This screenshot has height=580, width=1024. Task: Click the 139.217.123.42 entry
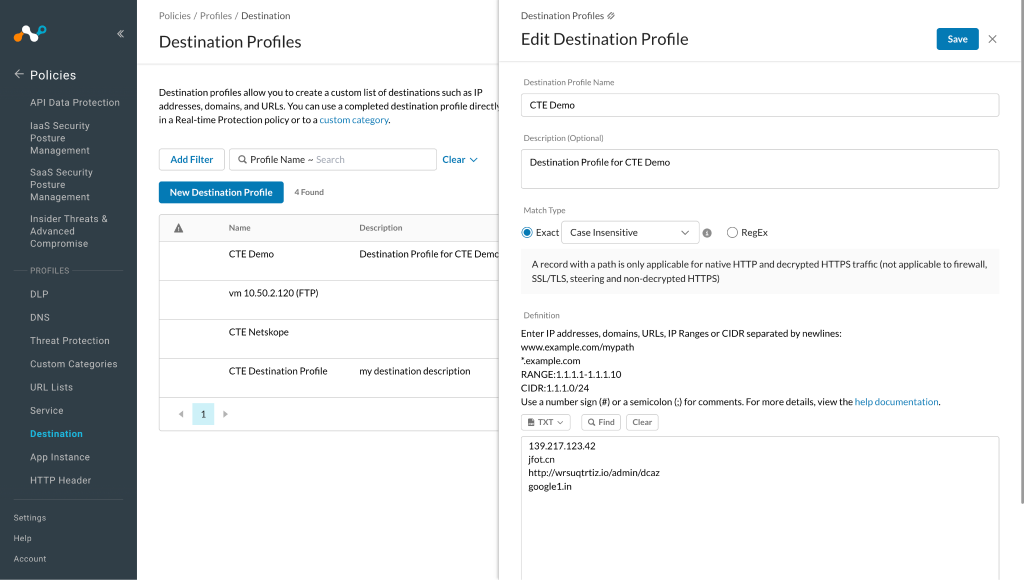click(x=562, y=446)
